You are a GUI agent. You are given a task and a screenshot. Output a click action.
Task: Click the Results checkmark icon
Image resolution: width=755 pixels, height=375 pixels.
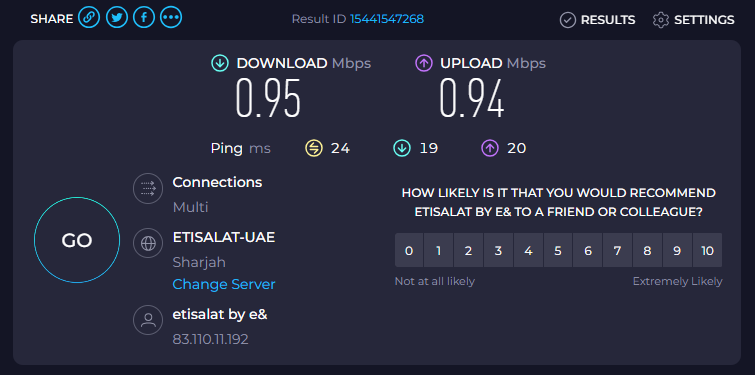(568, 20)
